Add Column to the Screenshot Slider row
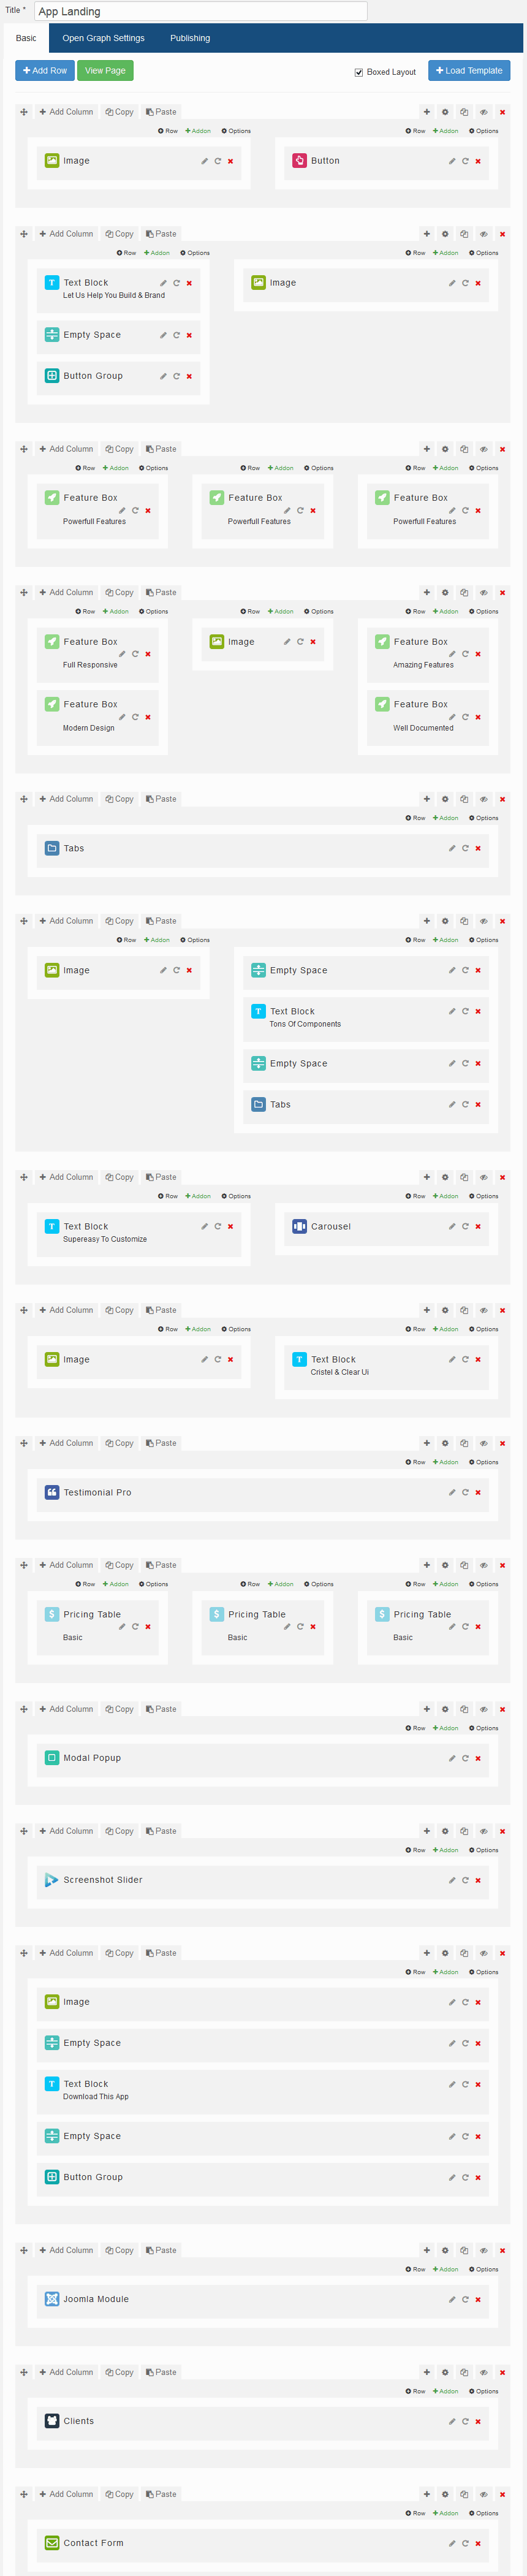This screenshot has width=527, height=2576. pyautogui.click(x=66, y=1832)
